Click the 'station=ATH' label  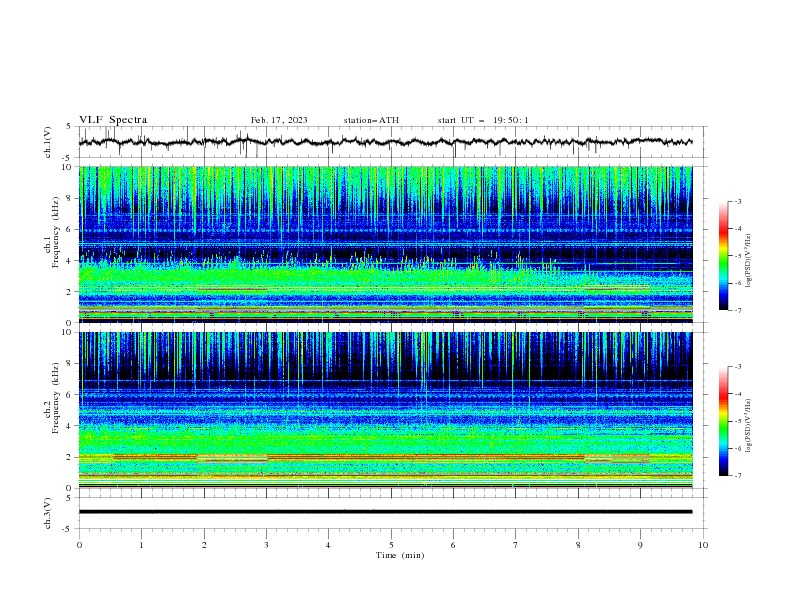point(371,120)
